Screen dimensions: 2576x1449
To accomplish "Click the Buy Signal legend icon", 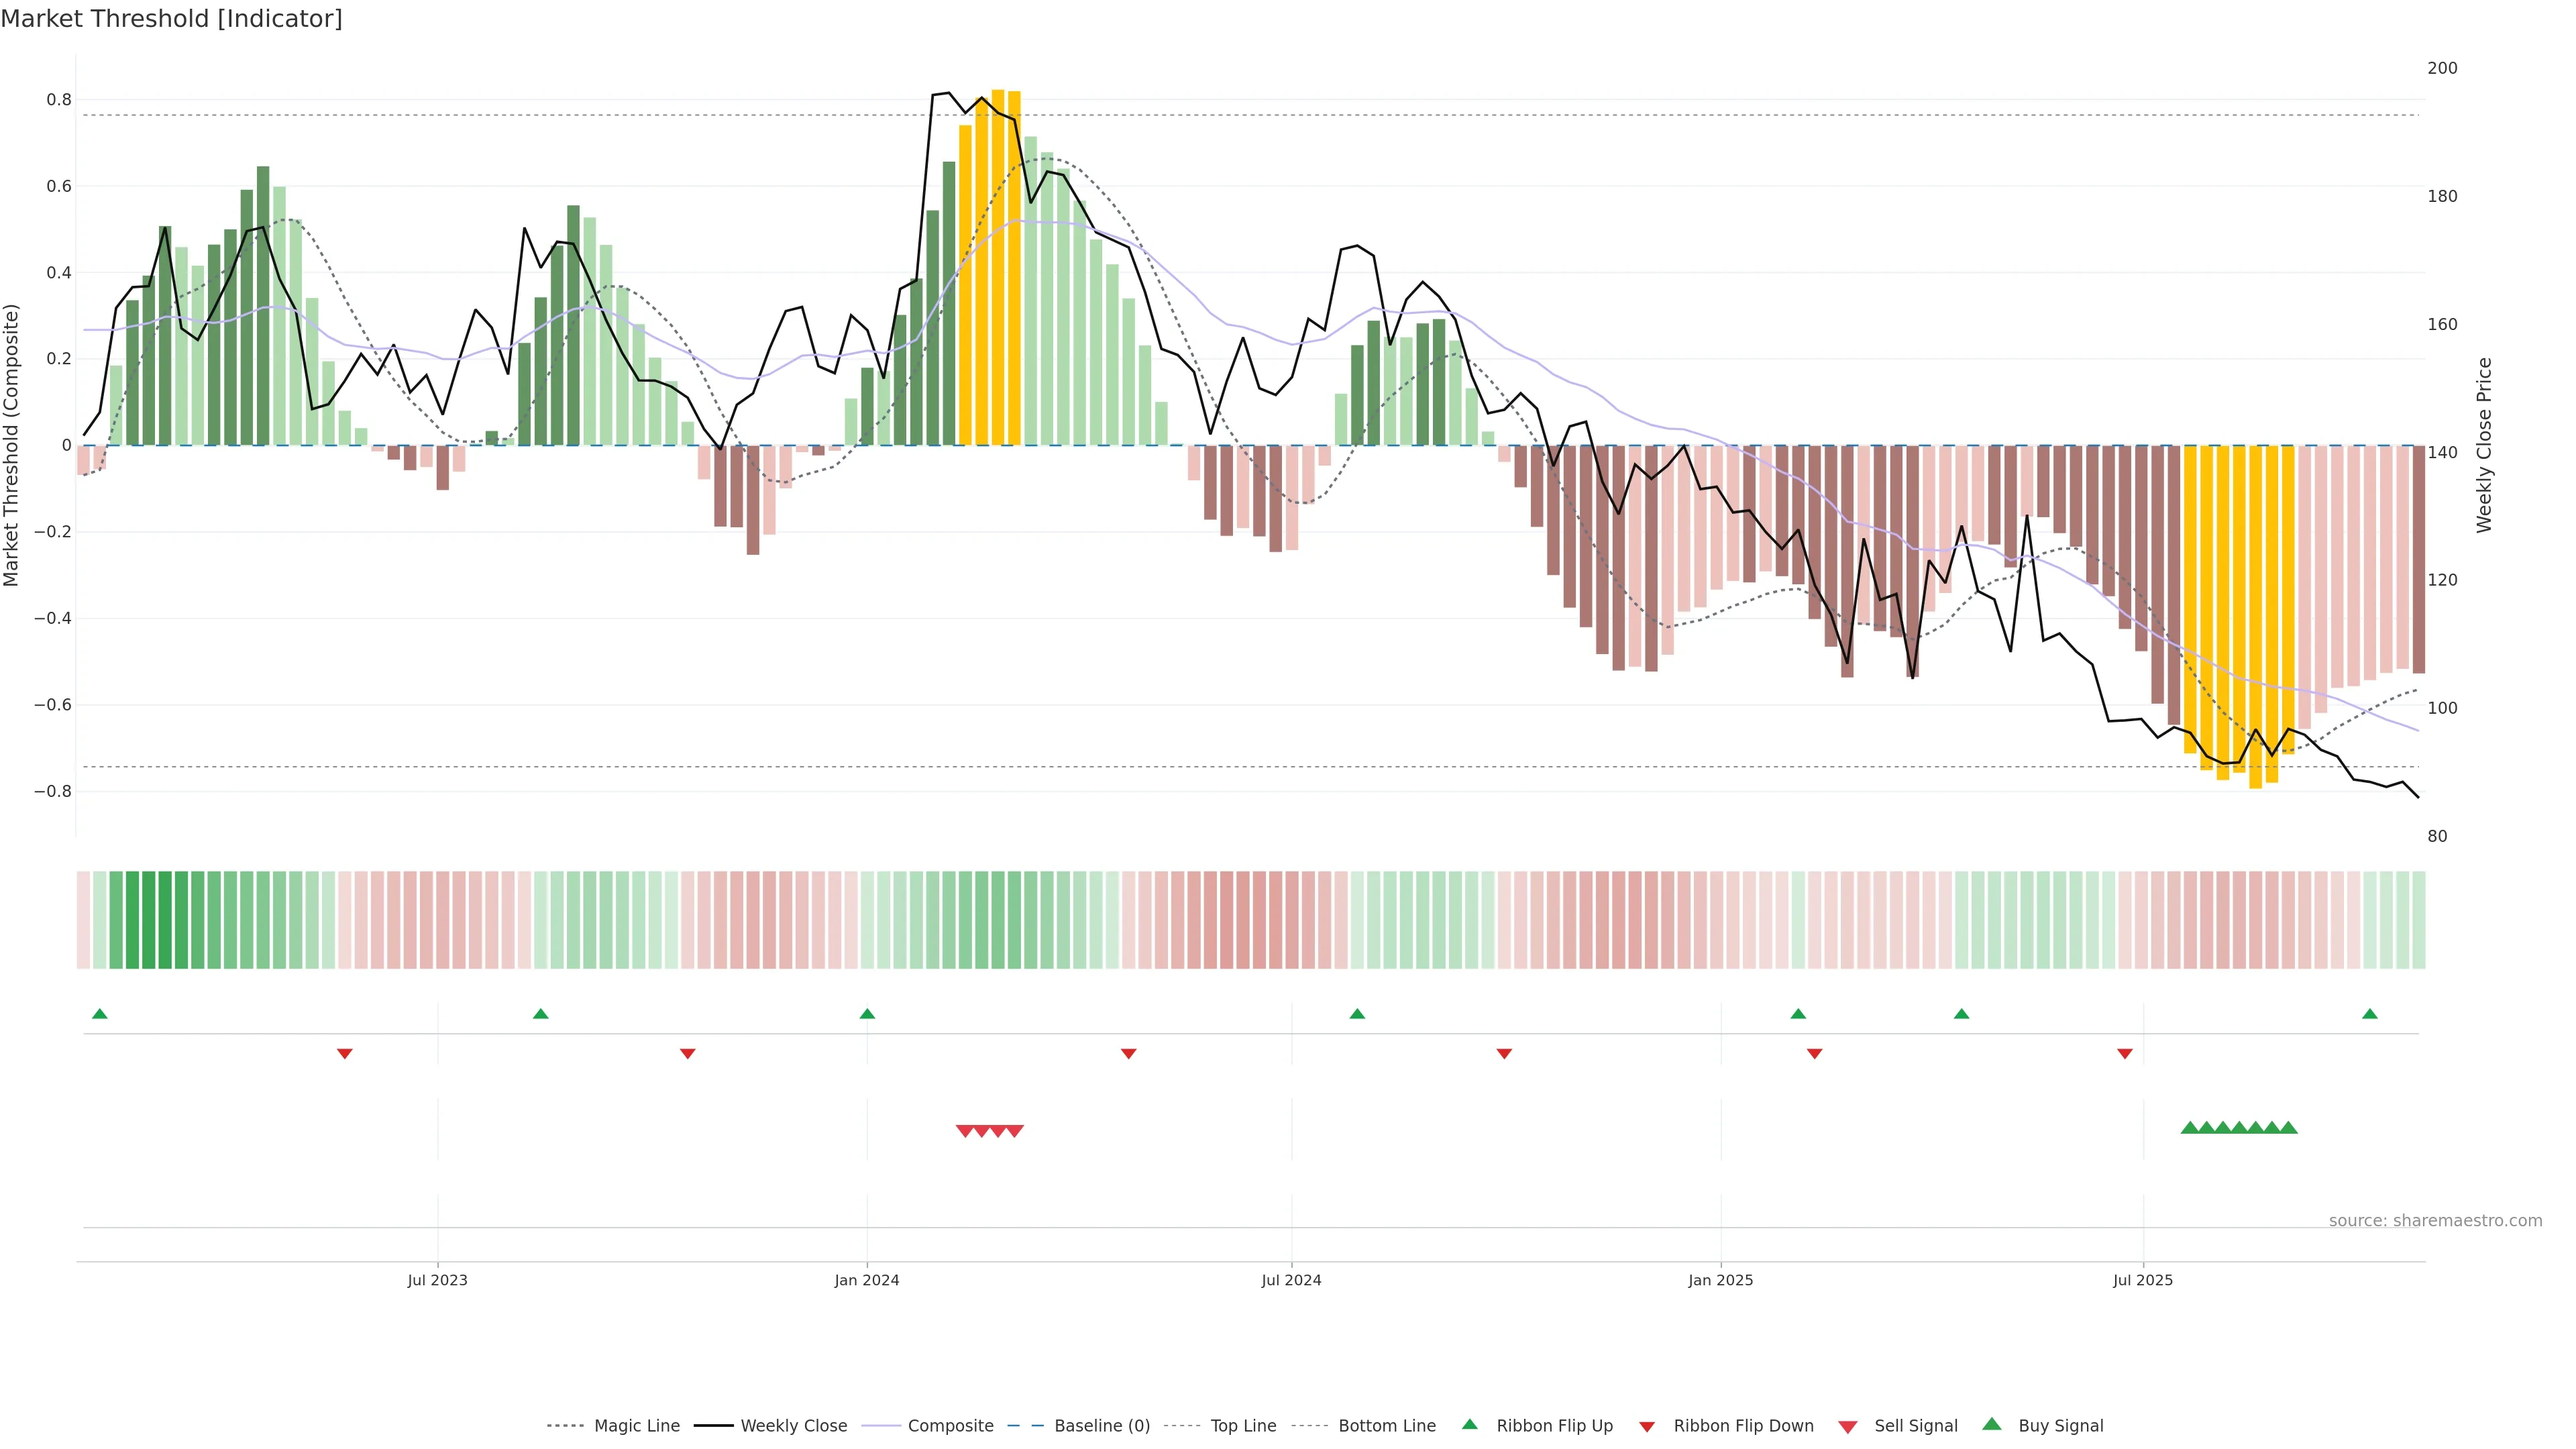I will [x=1992, y=1425].
